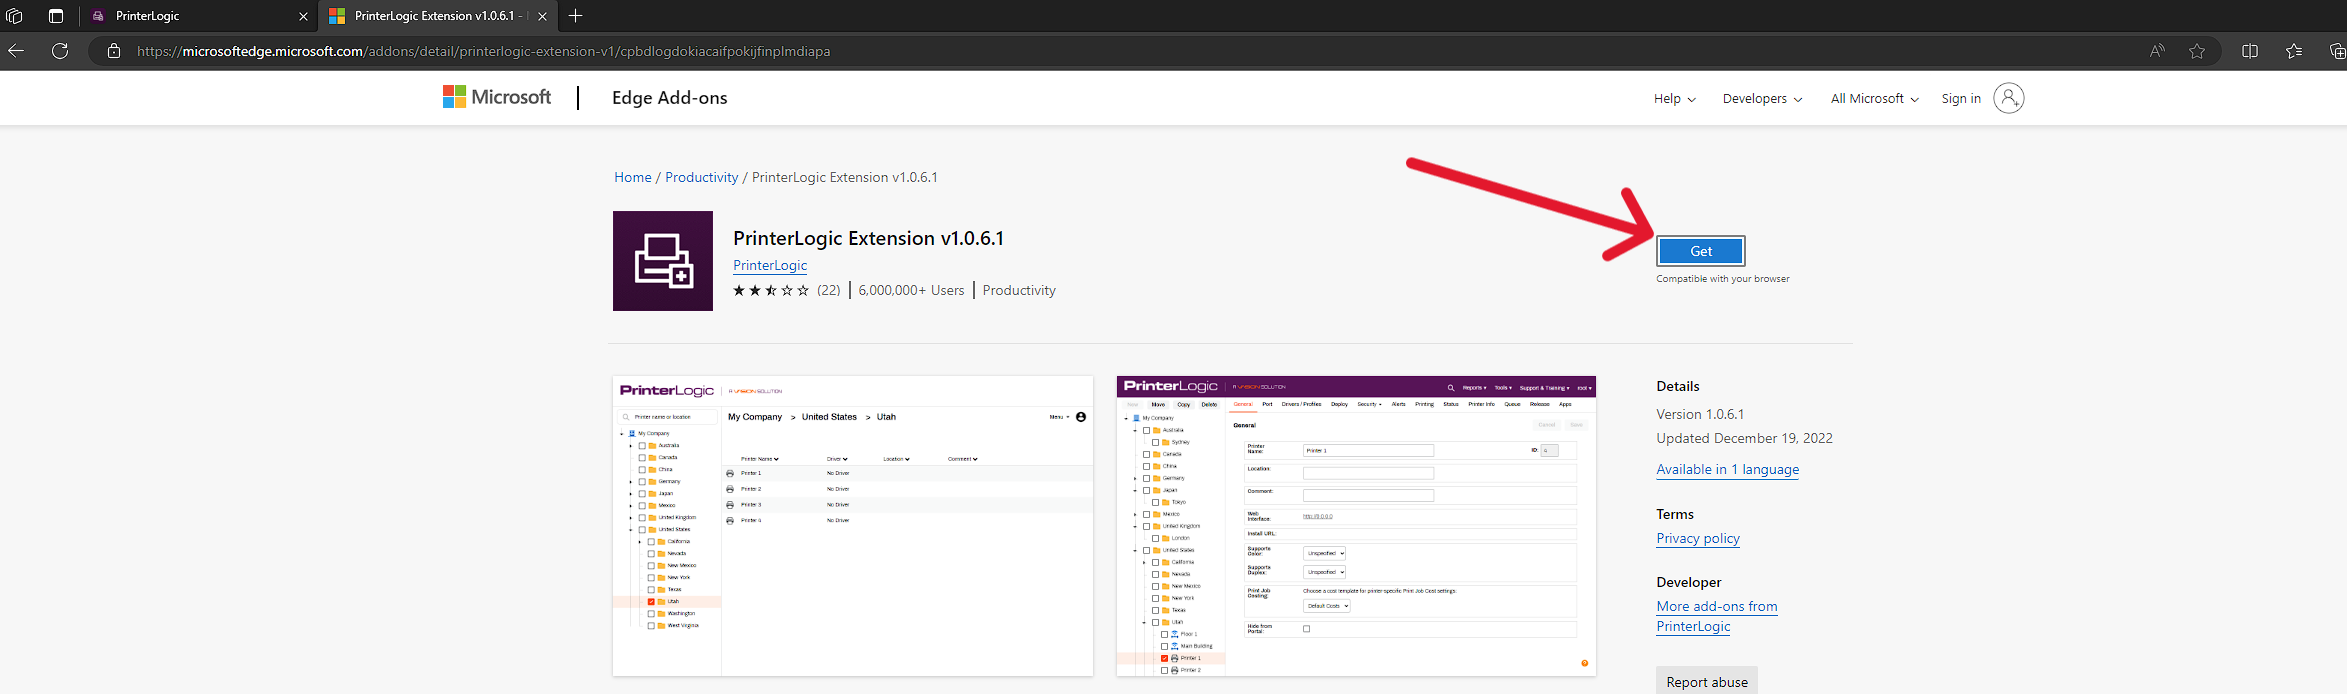Open Available in 1 language link
Screen dimensions: 2347x694
click(1727, 469)
